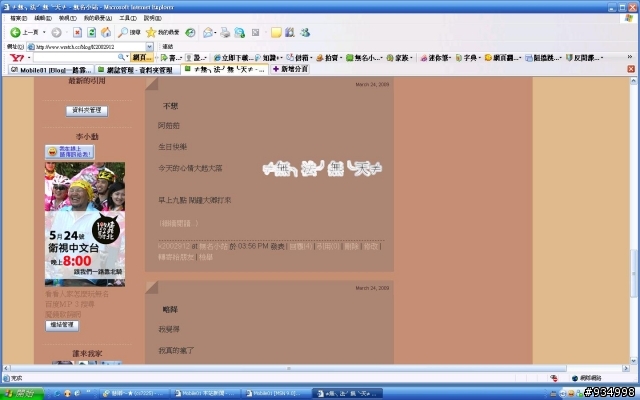The width and height of the screenshot is (640, 400).
Task: Click the 刪除 delete post link
Action: coord(351,247)
